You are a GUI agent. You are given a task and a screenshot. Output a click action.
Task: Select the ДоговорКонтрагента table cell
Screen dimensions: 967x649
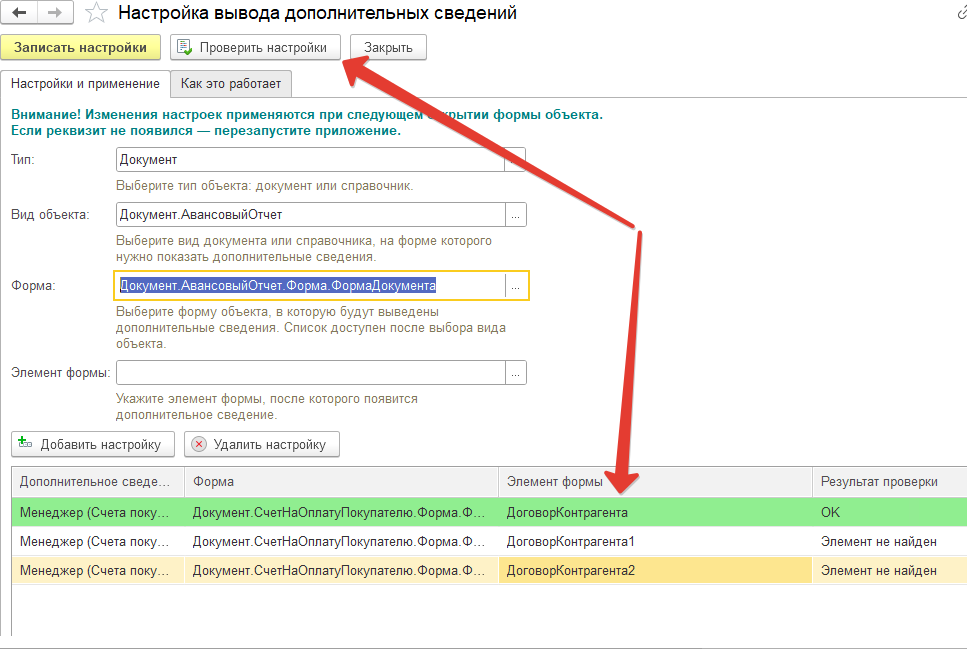[x=655, y=512]
